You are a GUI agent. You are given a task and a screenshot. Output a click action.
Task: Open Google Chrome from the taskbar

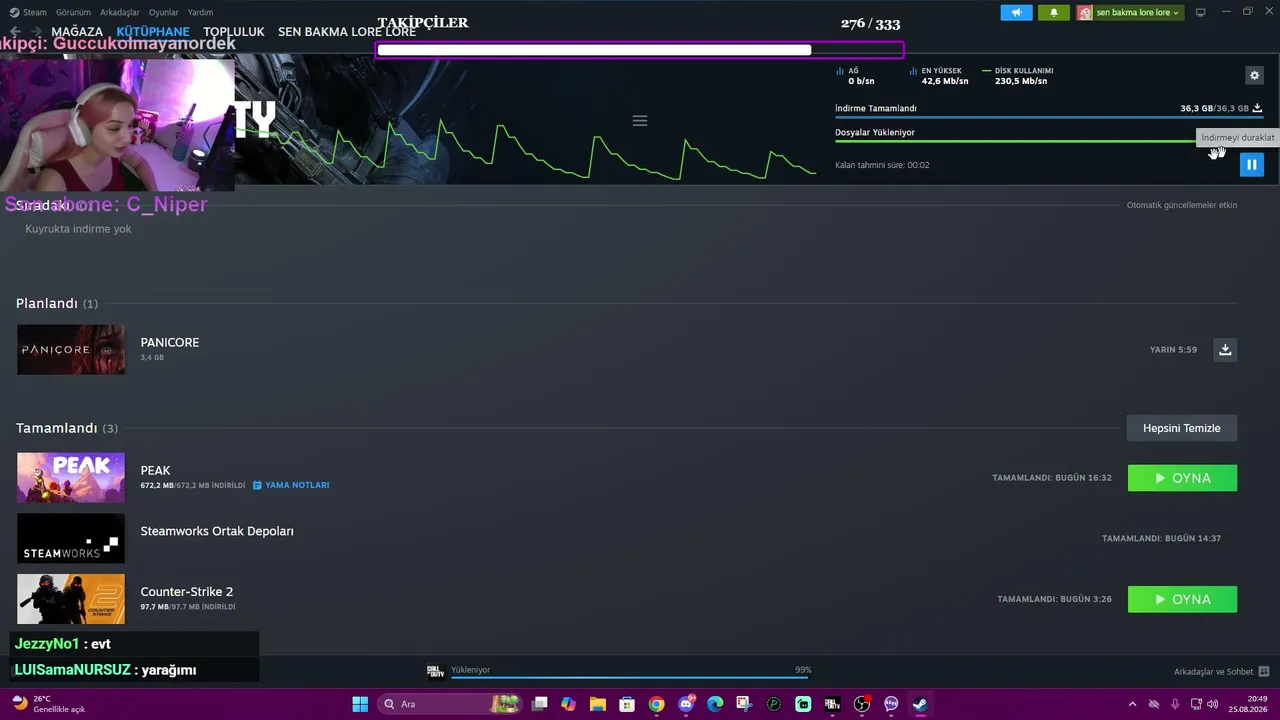coord(656,704)
